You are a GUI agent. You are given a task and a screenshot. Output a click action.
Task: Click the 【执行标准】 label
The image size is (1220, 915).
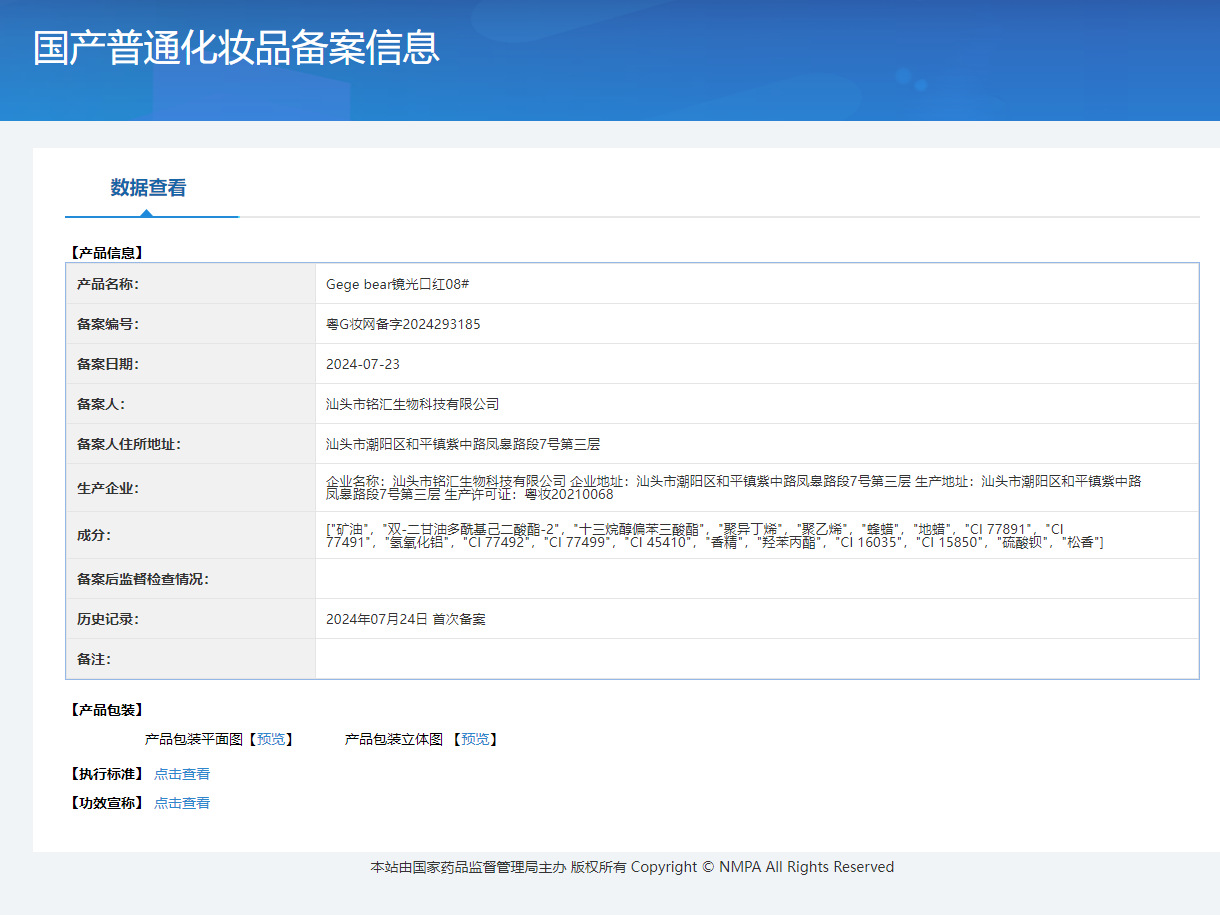[107, 774]
